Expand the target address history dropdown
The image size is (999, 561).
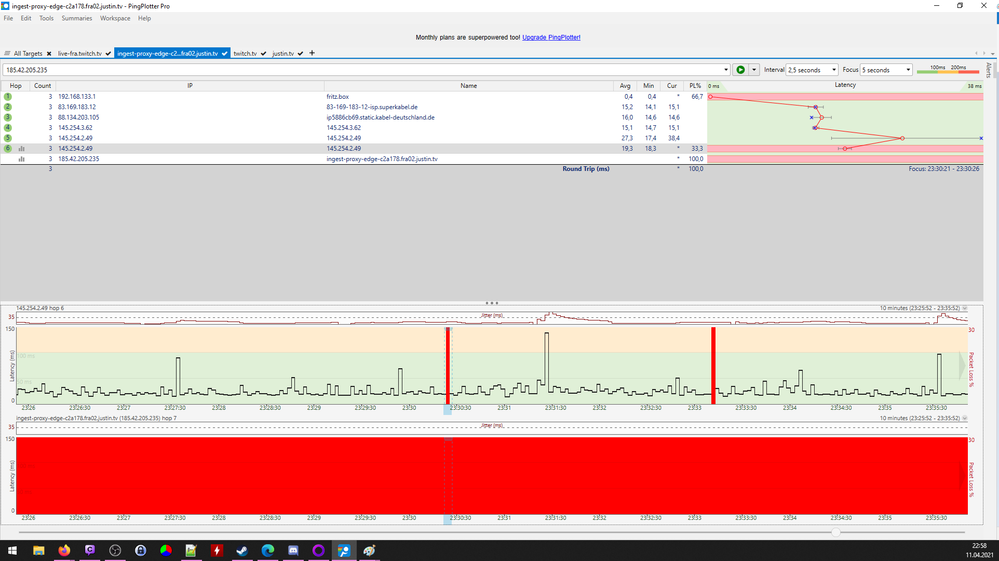point(726,70)
